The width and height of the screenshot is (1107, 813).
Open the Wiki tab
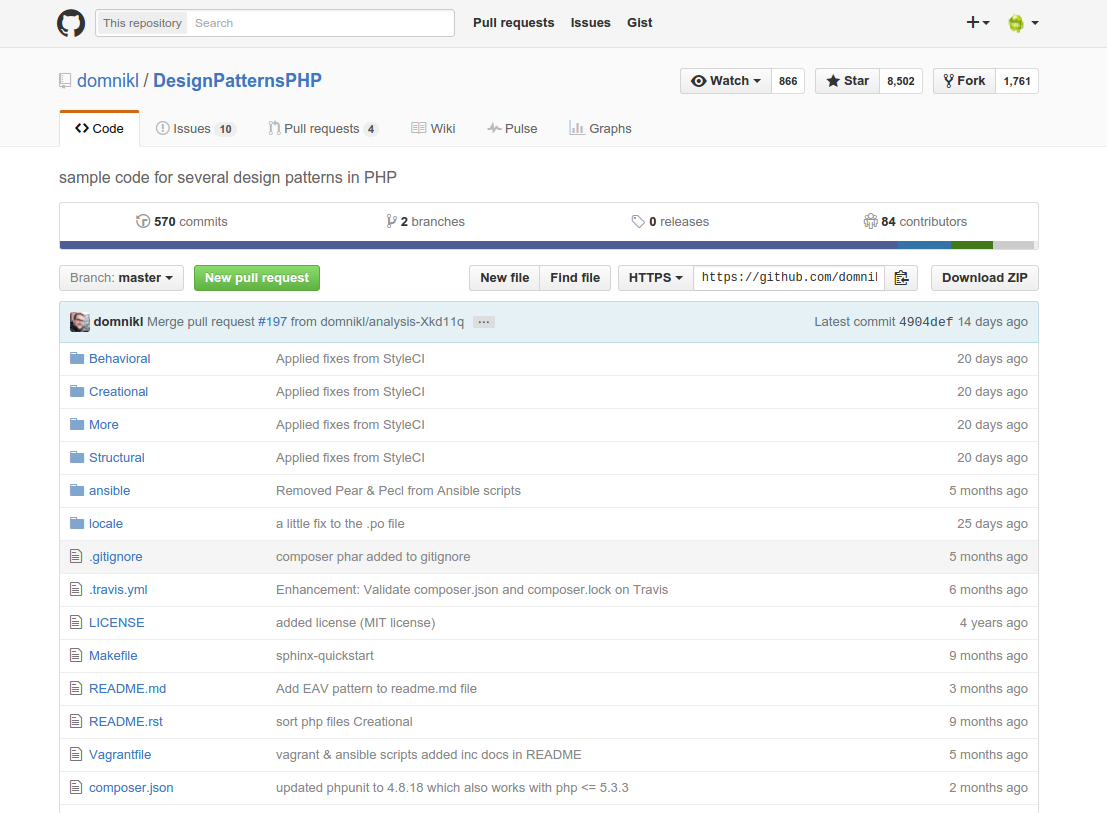433,128
